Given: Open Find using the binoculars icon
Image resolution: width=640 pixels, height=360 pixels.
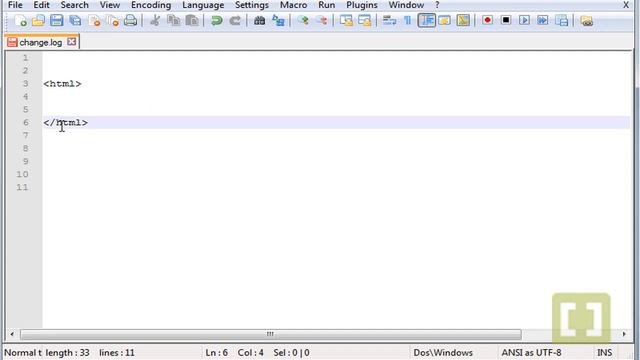Looking at the screenshot, I should click(259, 20).
